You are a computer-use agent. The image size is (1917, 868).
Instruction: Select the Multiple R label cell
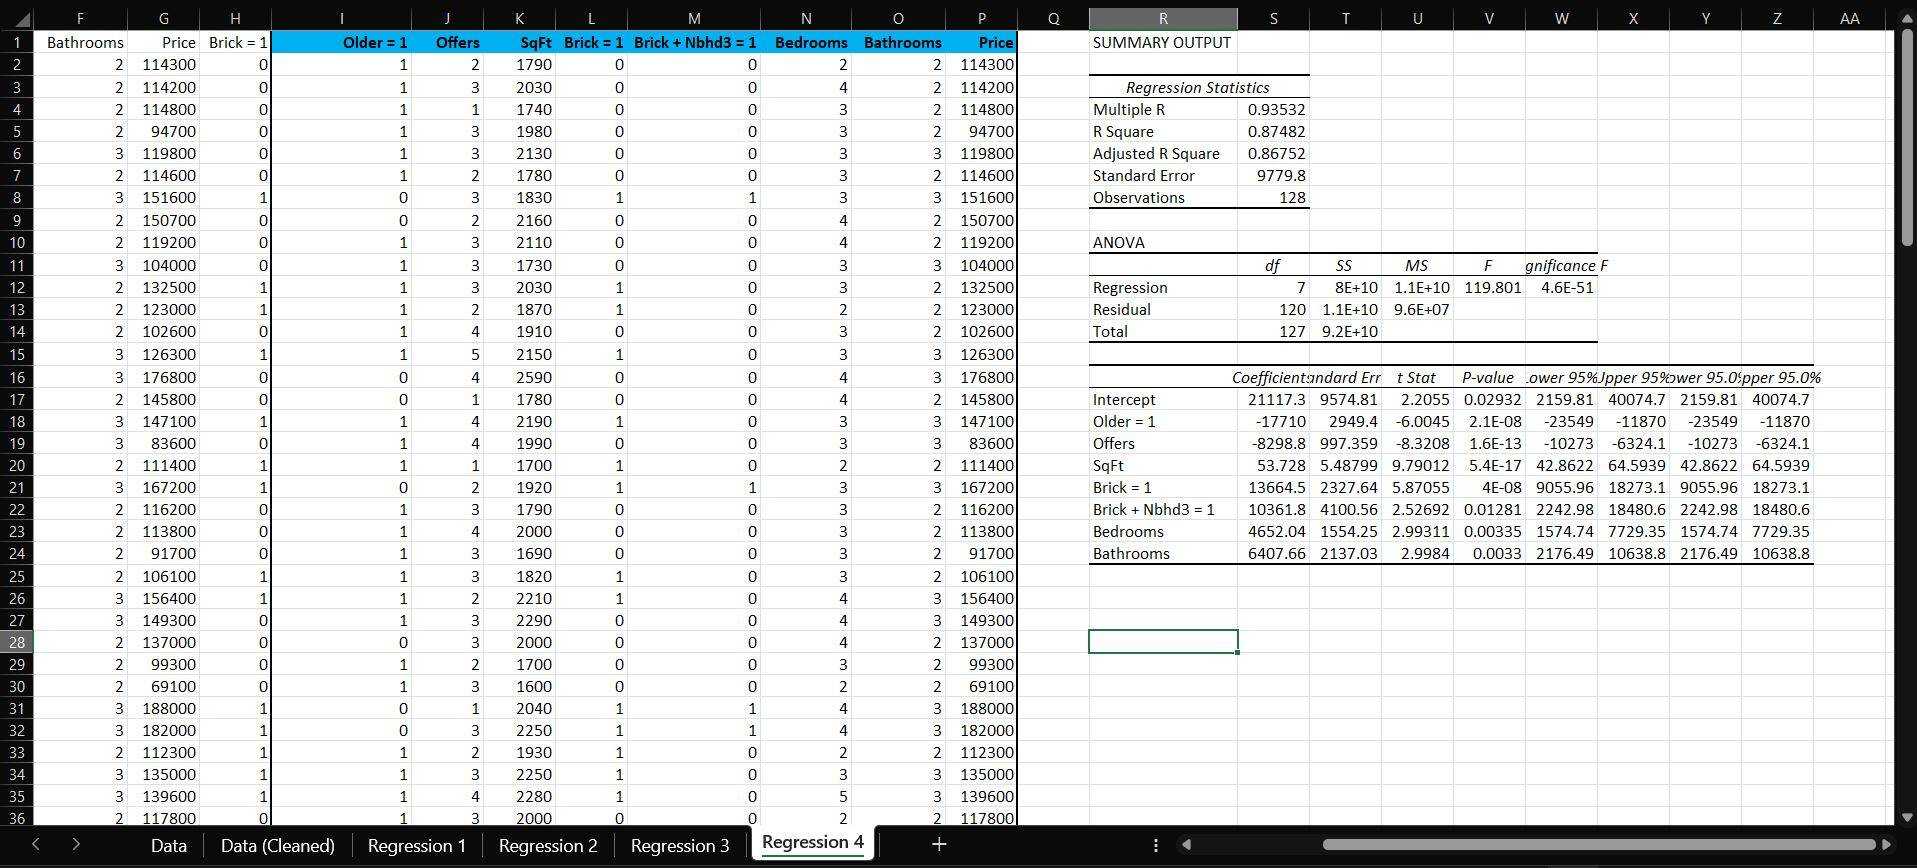click(1163, 109)
